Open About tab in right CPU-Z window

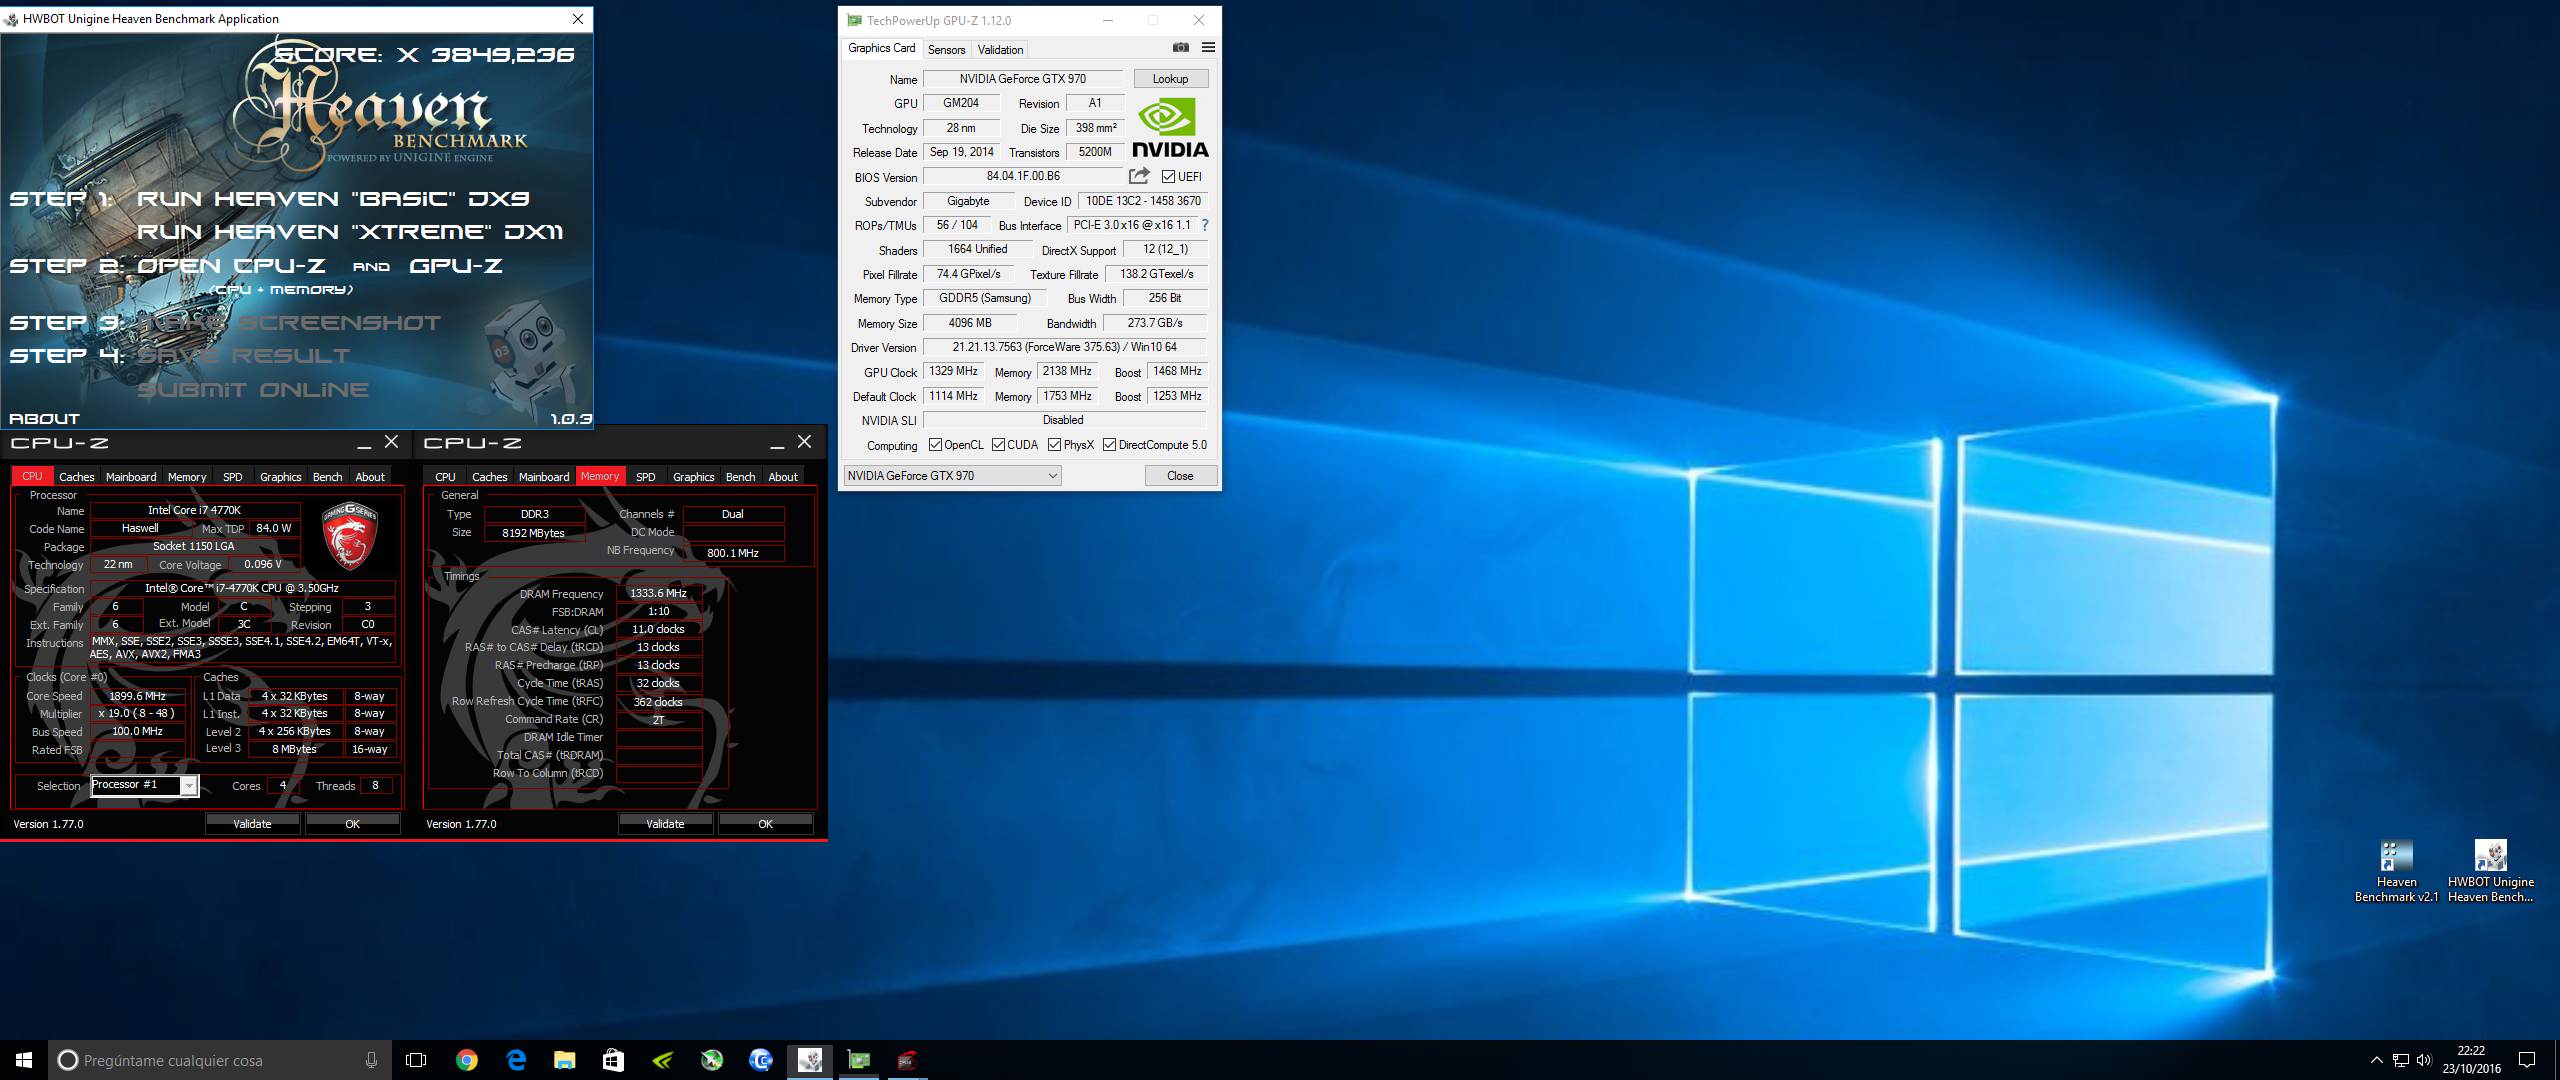point(783,477)
